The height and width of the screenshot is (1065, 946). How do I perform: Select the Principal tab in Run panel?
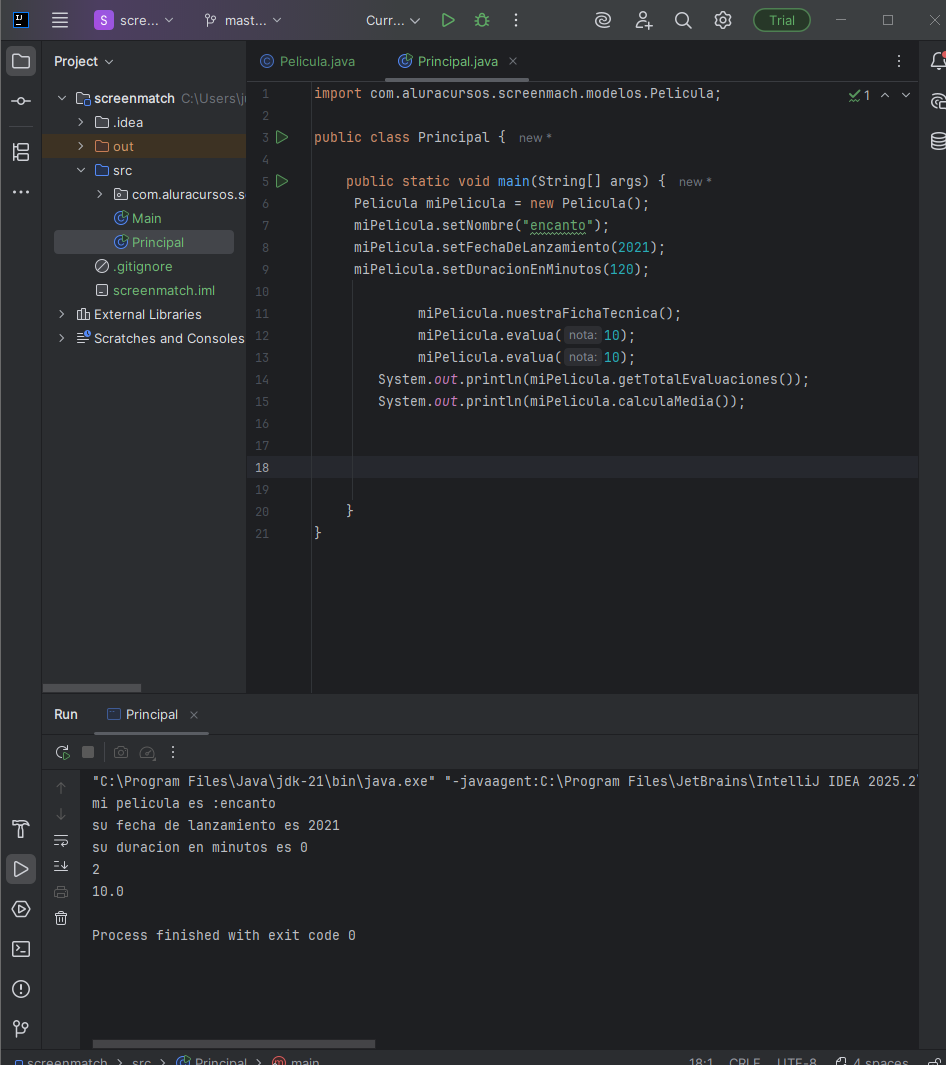pos(143,715)
